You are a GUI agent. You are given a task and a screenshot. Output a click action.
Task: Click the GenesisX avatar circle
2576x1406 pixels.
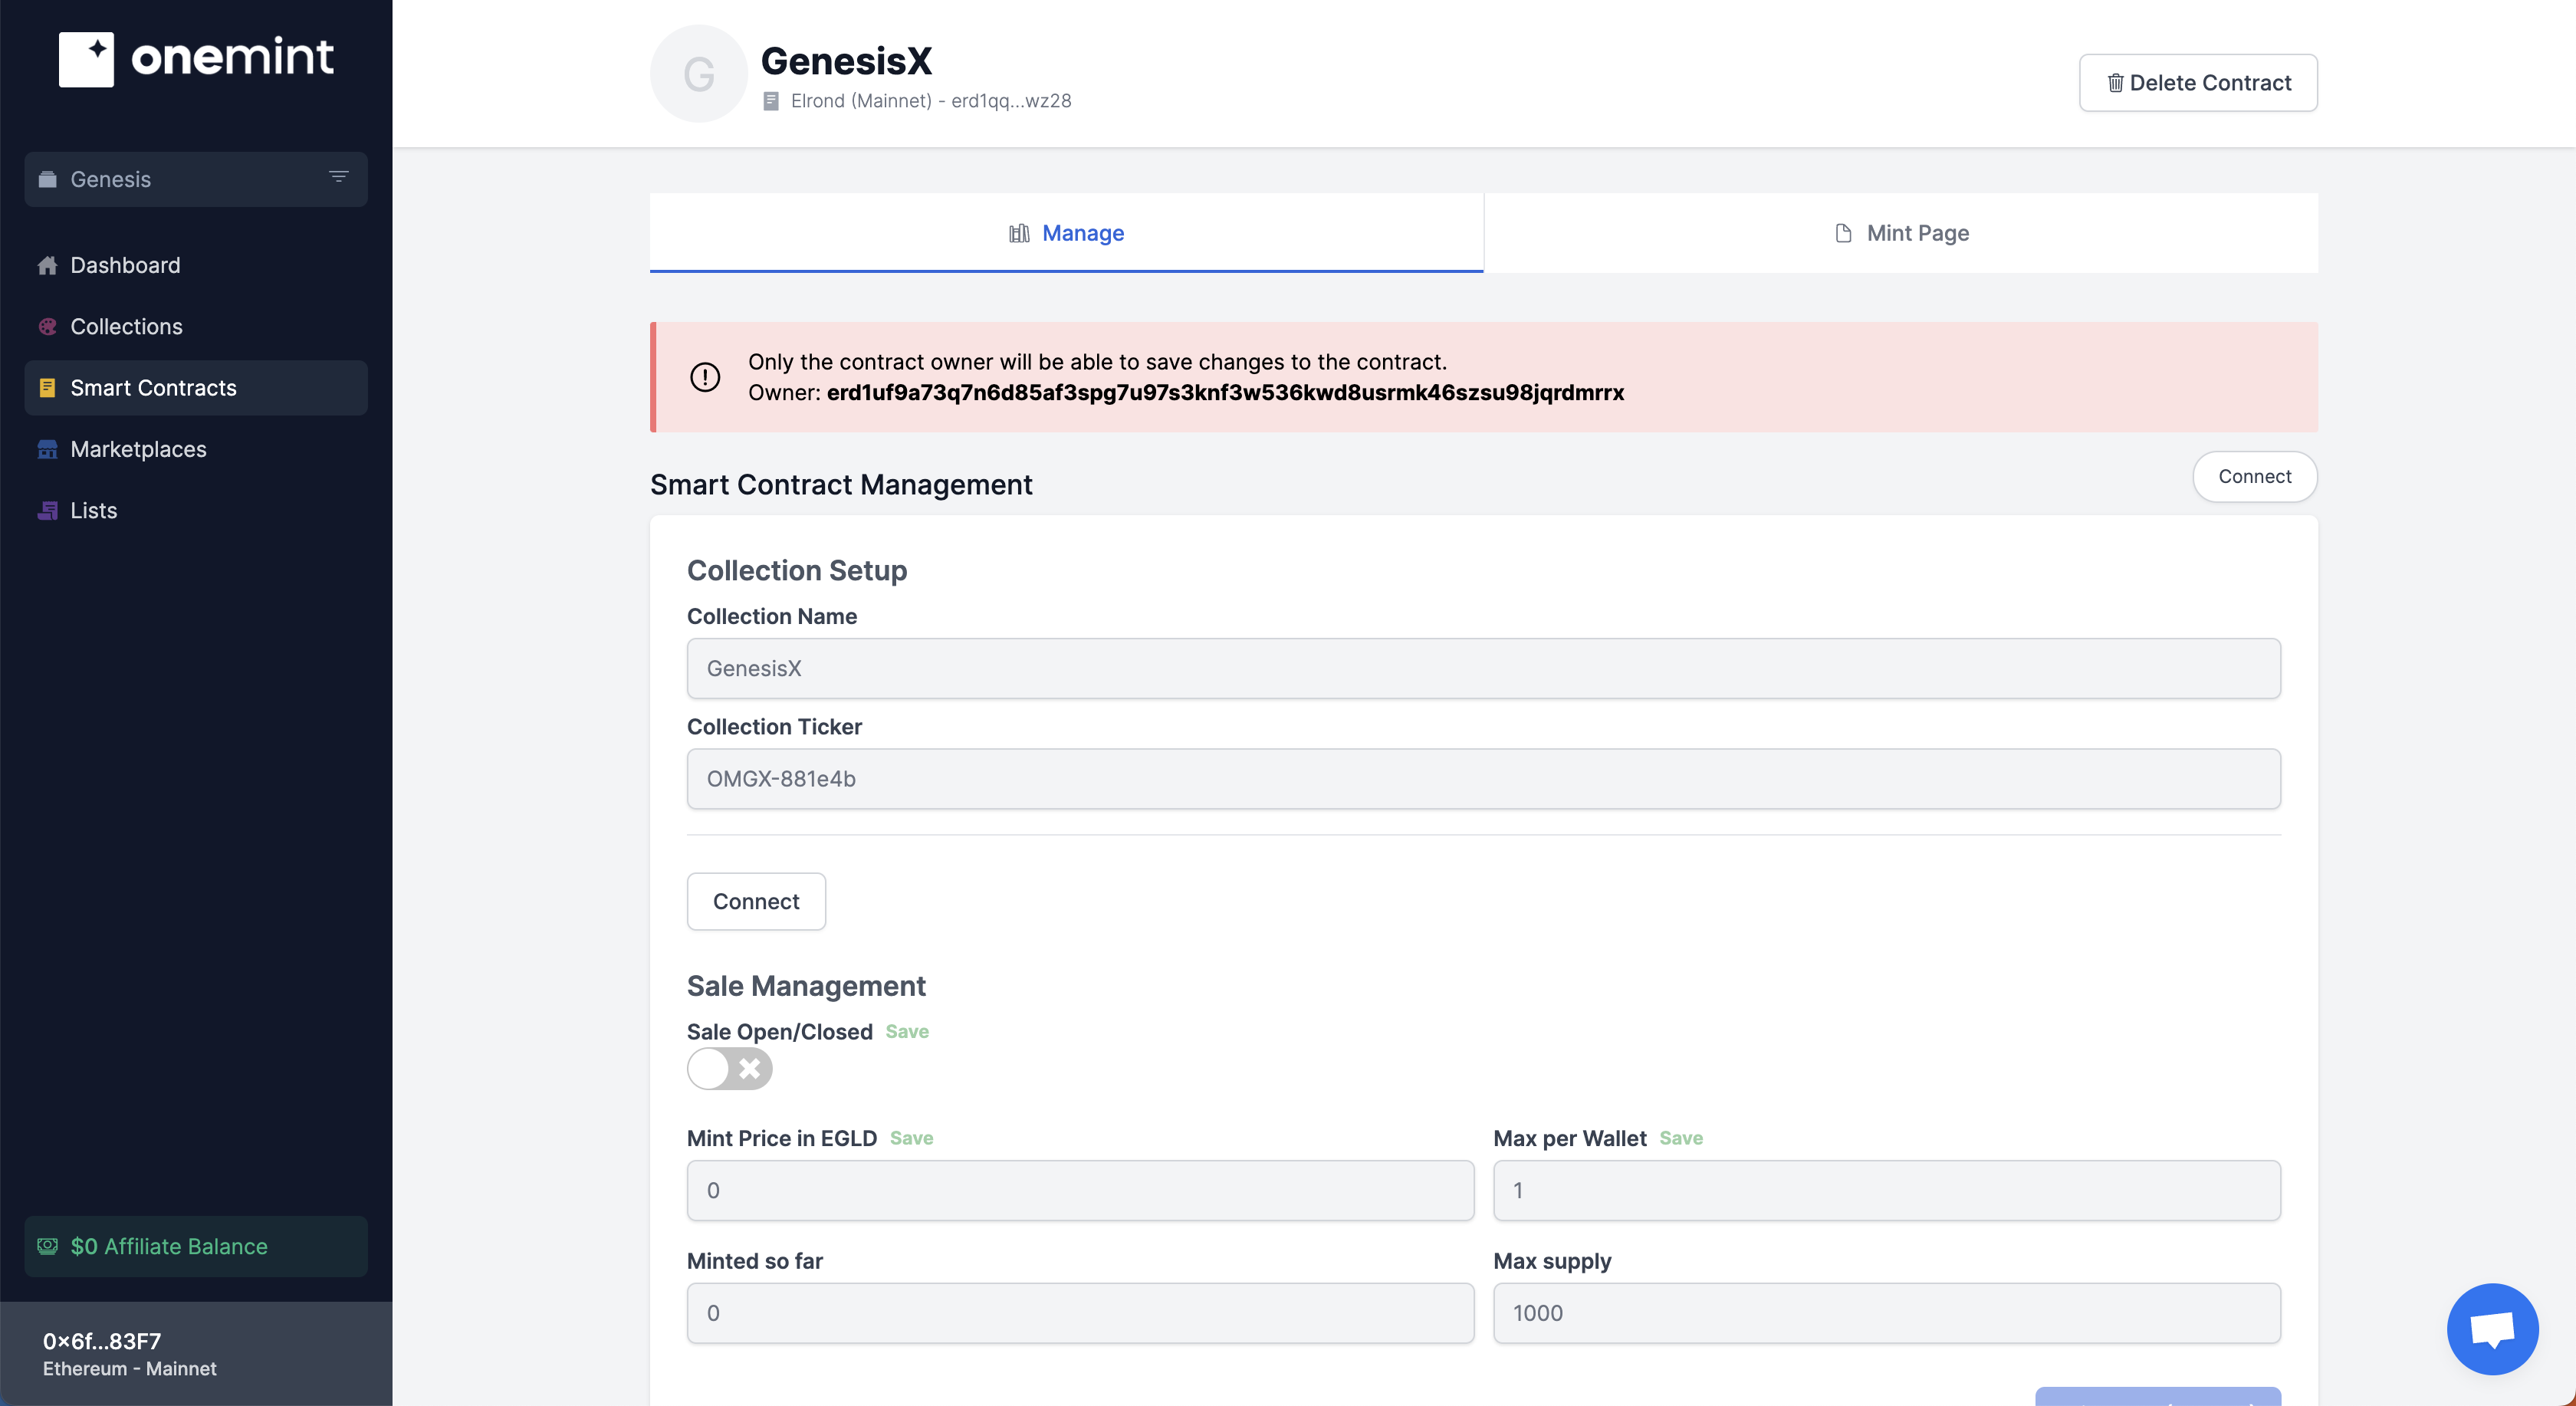click(x=699, y=74)
